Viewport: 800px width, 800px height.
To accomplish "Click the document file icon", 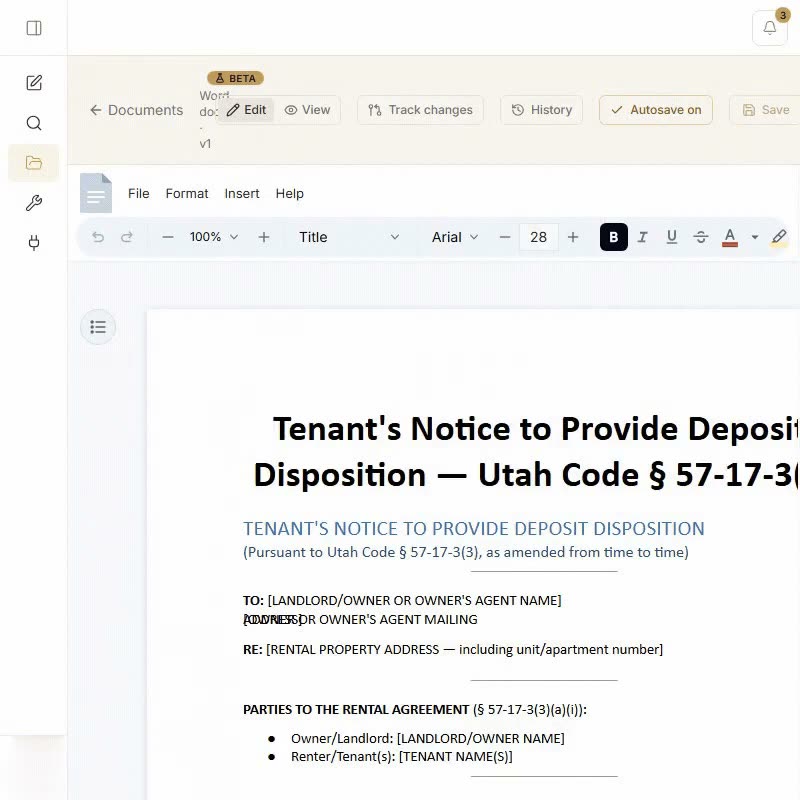I will 96,193.
